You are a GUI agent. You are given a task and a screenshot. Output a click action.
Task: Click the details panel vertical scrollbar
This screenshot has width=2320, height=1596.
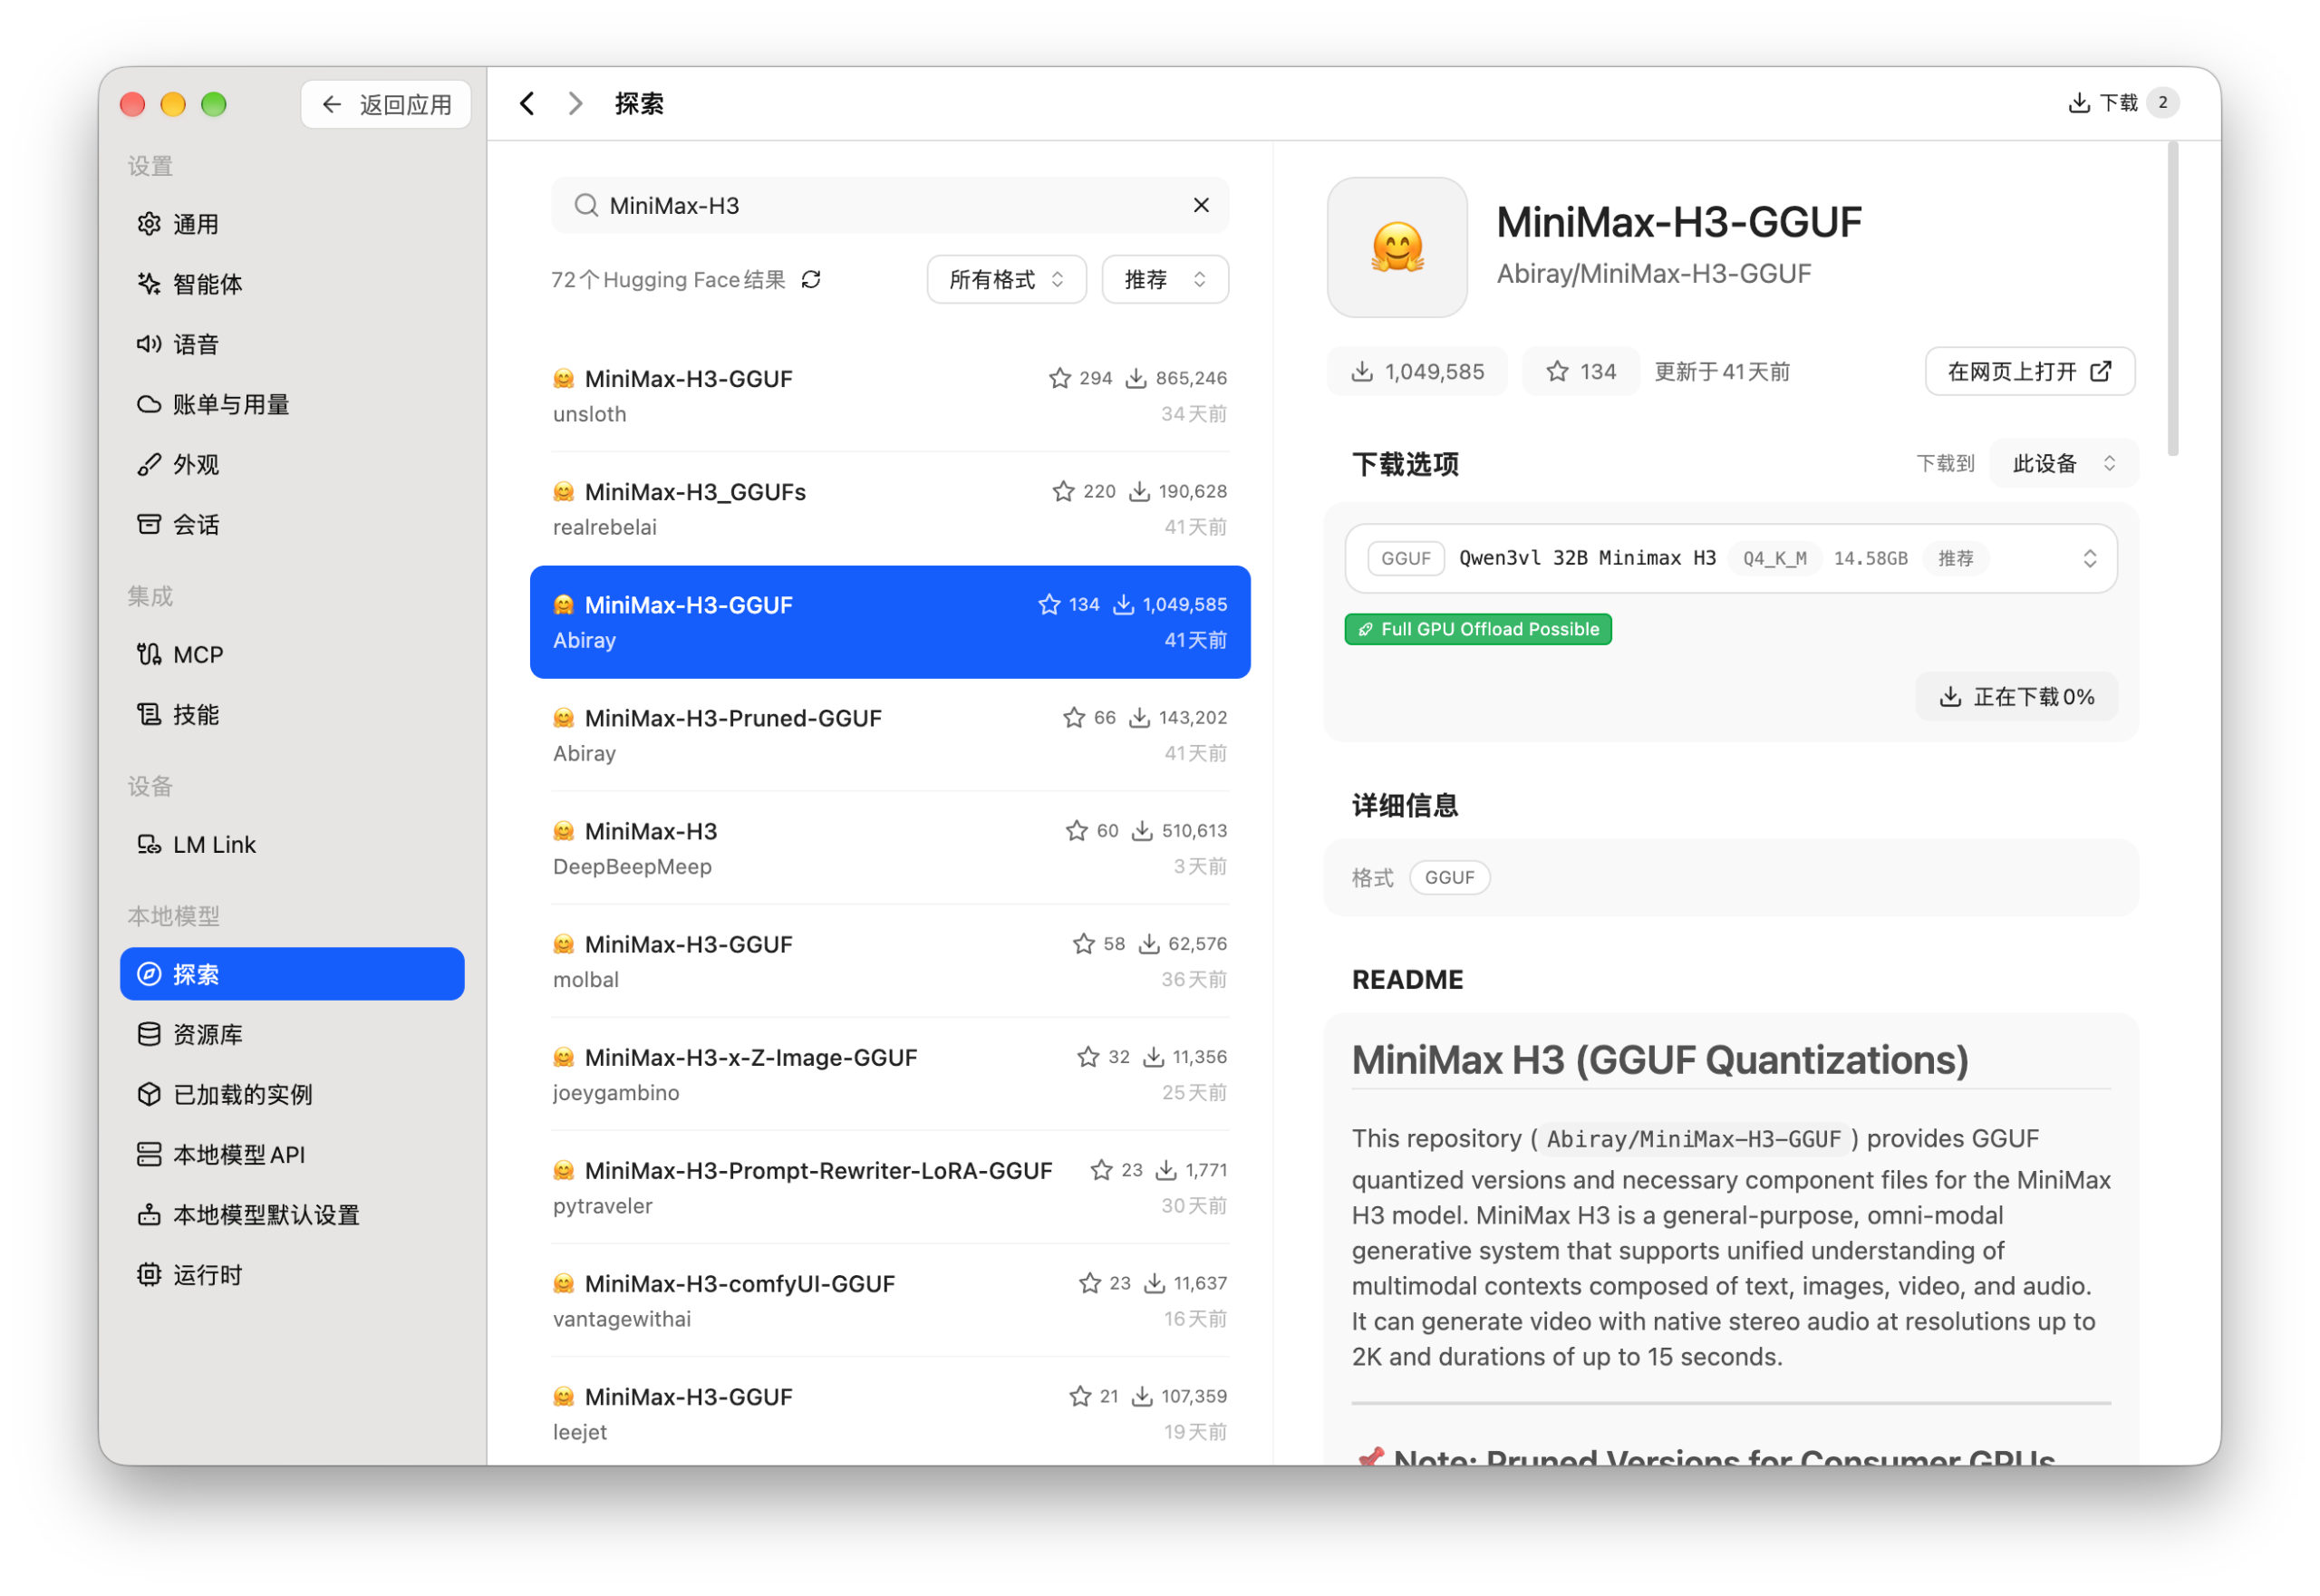2172,300
